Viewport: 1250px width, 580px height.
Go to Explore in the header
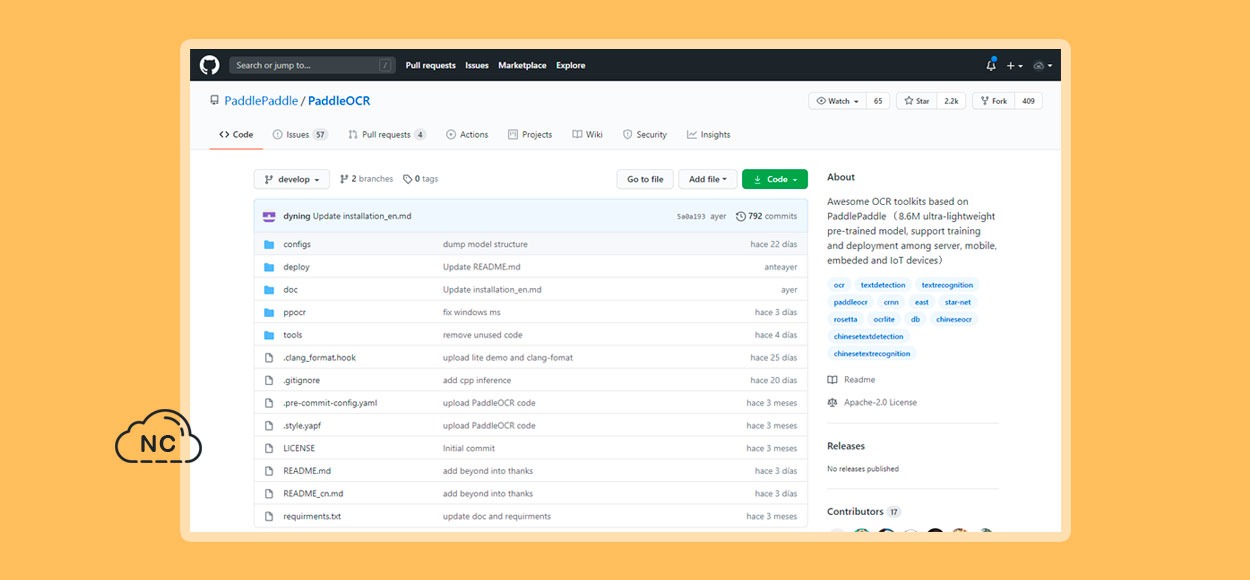(x=571, y=65)
